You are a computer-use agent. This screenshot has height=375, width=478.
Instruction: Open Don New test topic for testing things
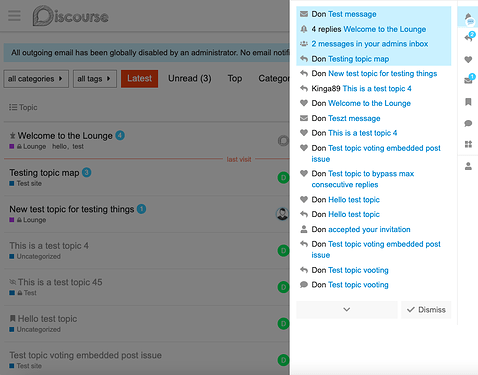pyautogui.click(x=373, y=73)
